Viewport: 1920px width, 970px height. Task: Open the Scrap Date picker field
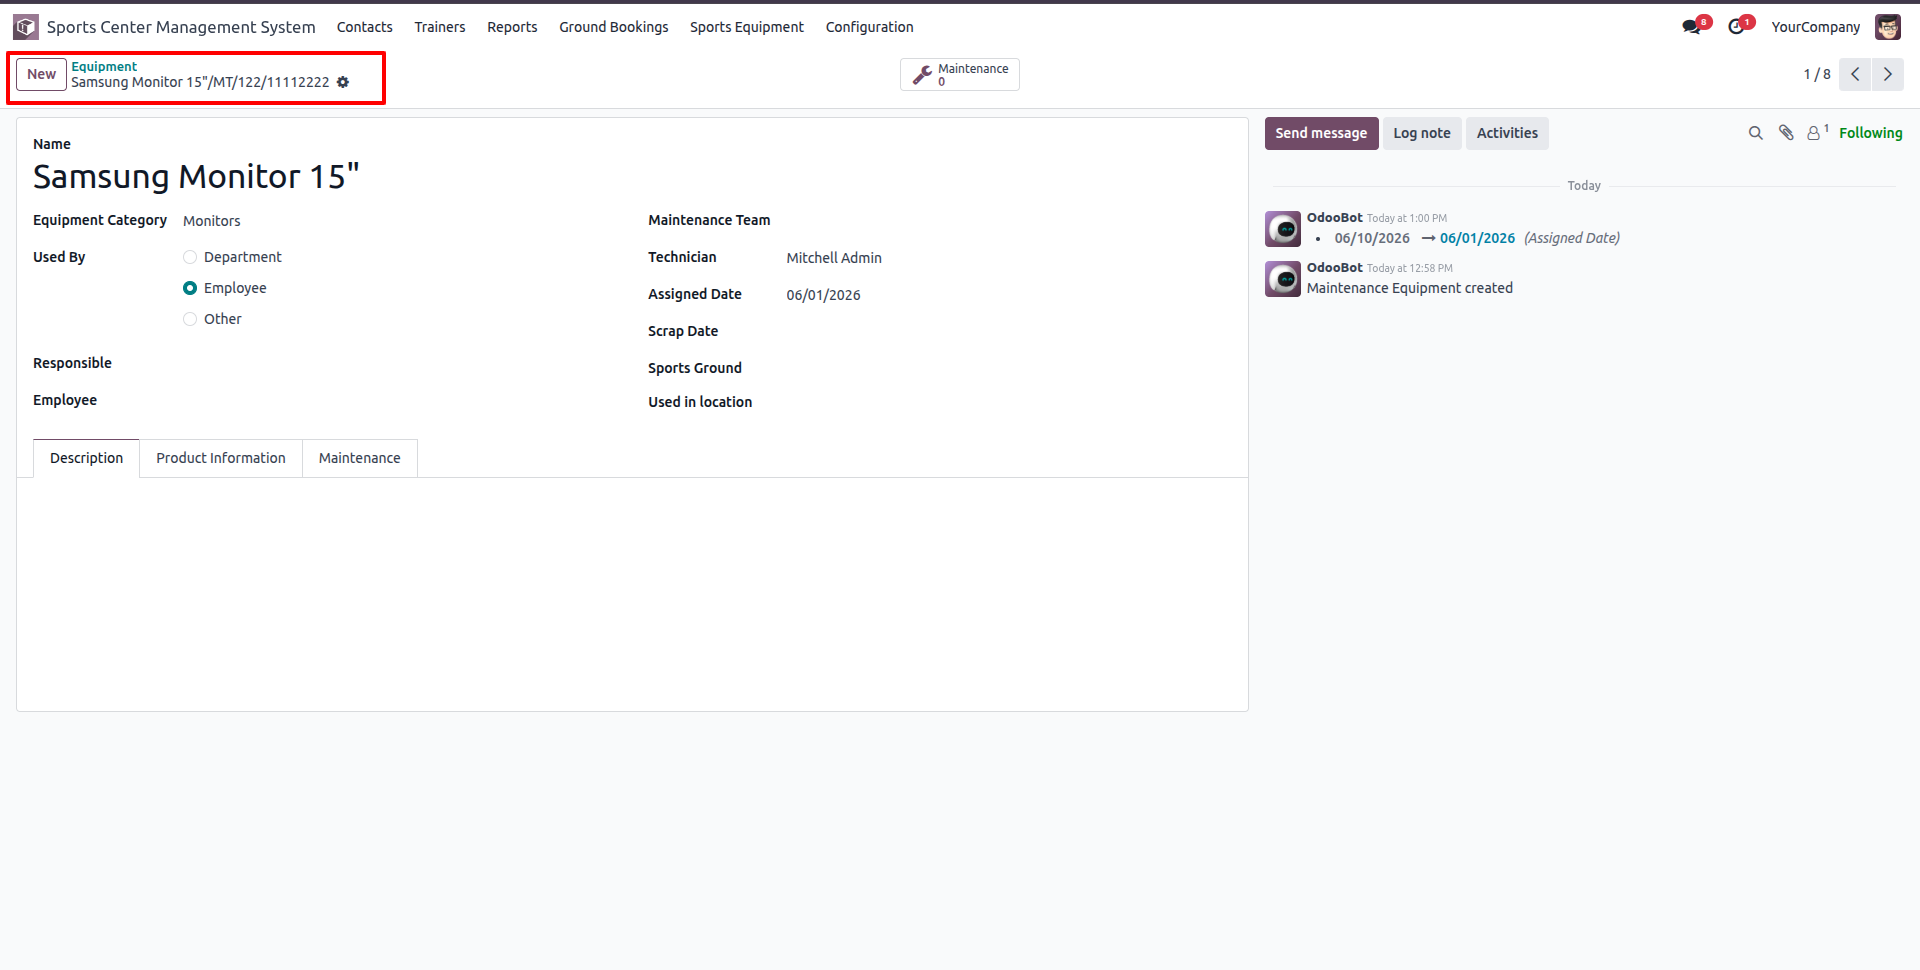point(1009,332)
